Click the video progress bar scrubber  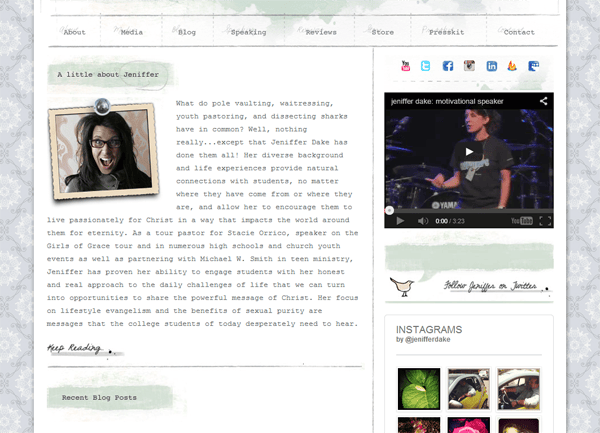(x=390, y=210)
